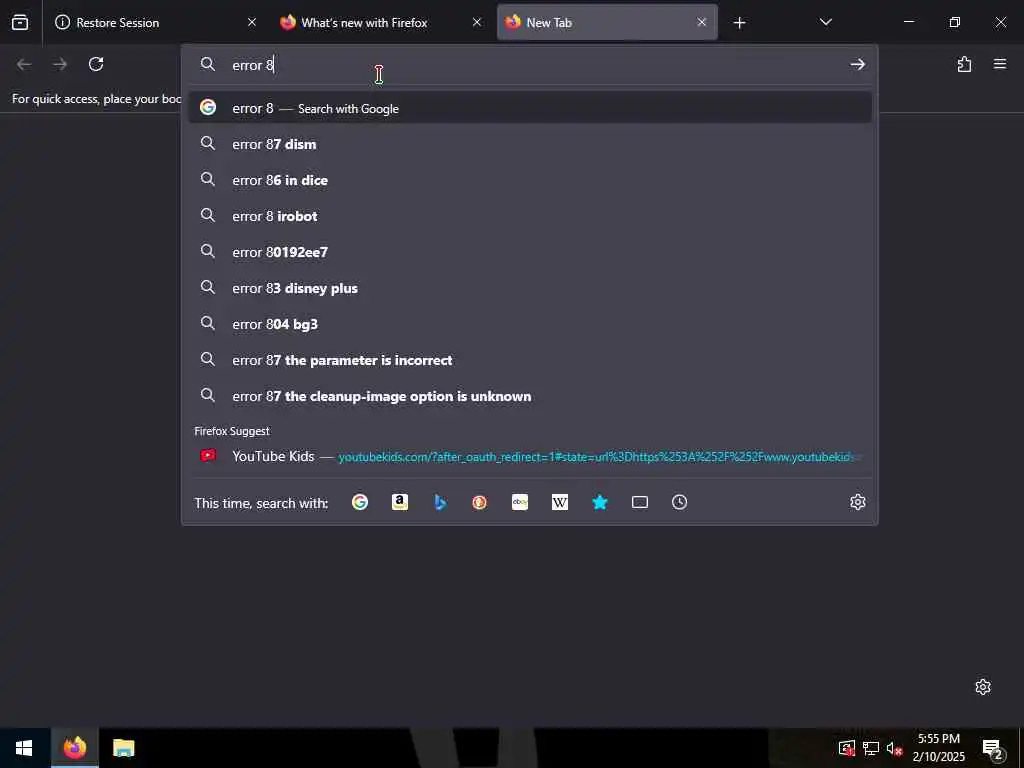Viewport: 1024px width, 768px height.
Task: Close the Restore Session tab
Action: click(251, 23)
